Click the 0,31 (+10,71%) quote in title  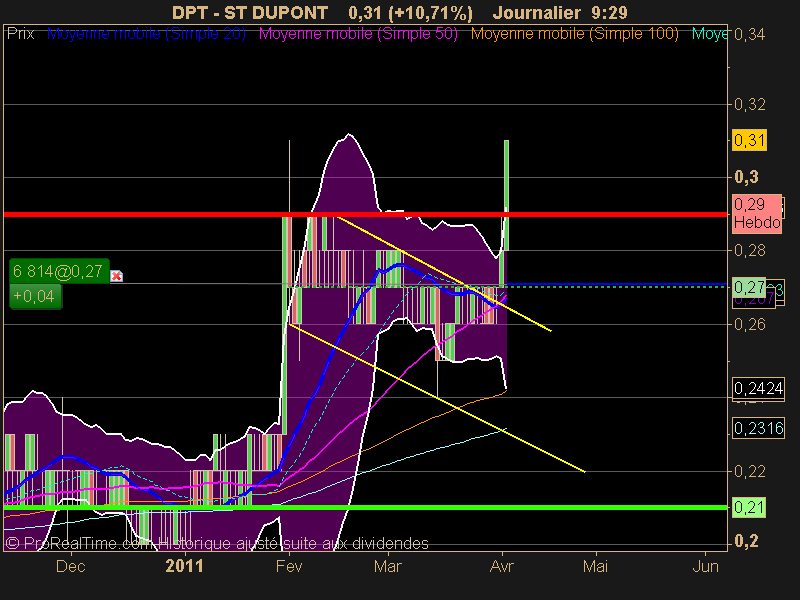click(x=411, y=13)
